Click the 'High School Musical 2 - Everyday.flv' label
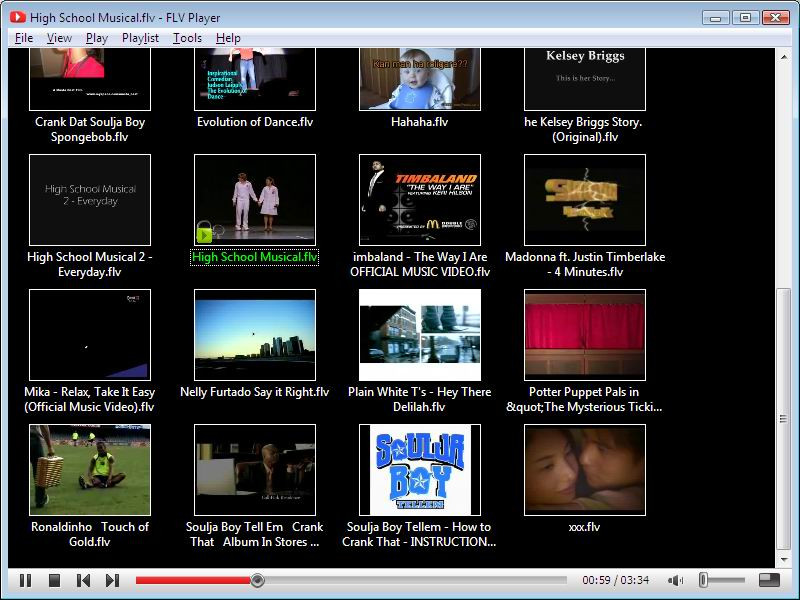 pyautogui.click(x=90, y=264)
